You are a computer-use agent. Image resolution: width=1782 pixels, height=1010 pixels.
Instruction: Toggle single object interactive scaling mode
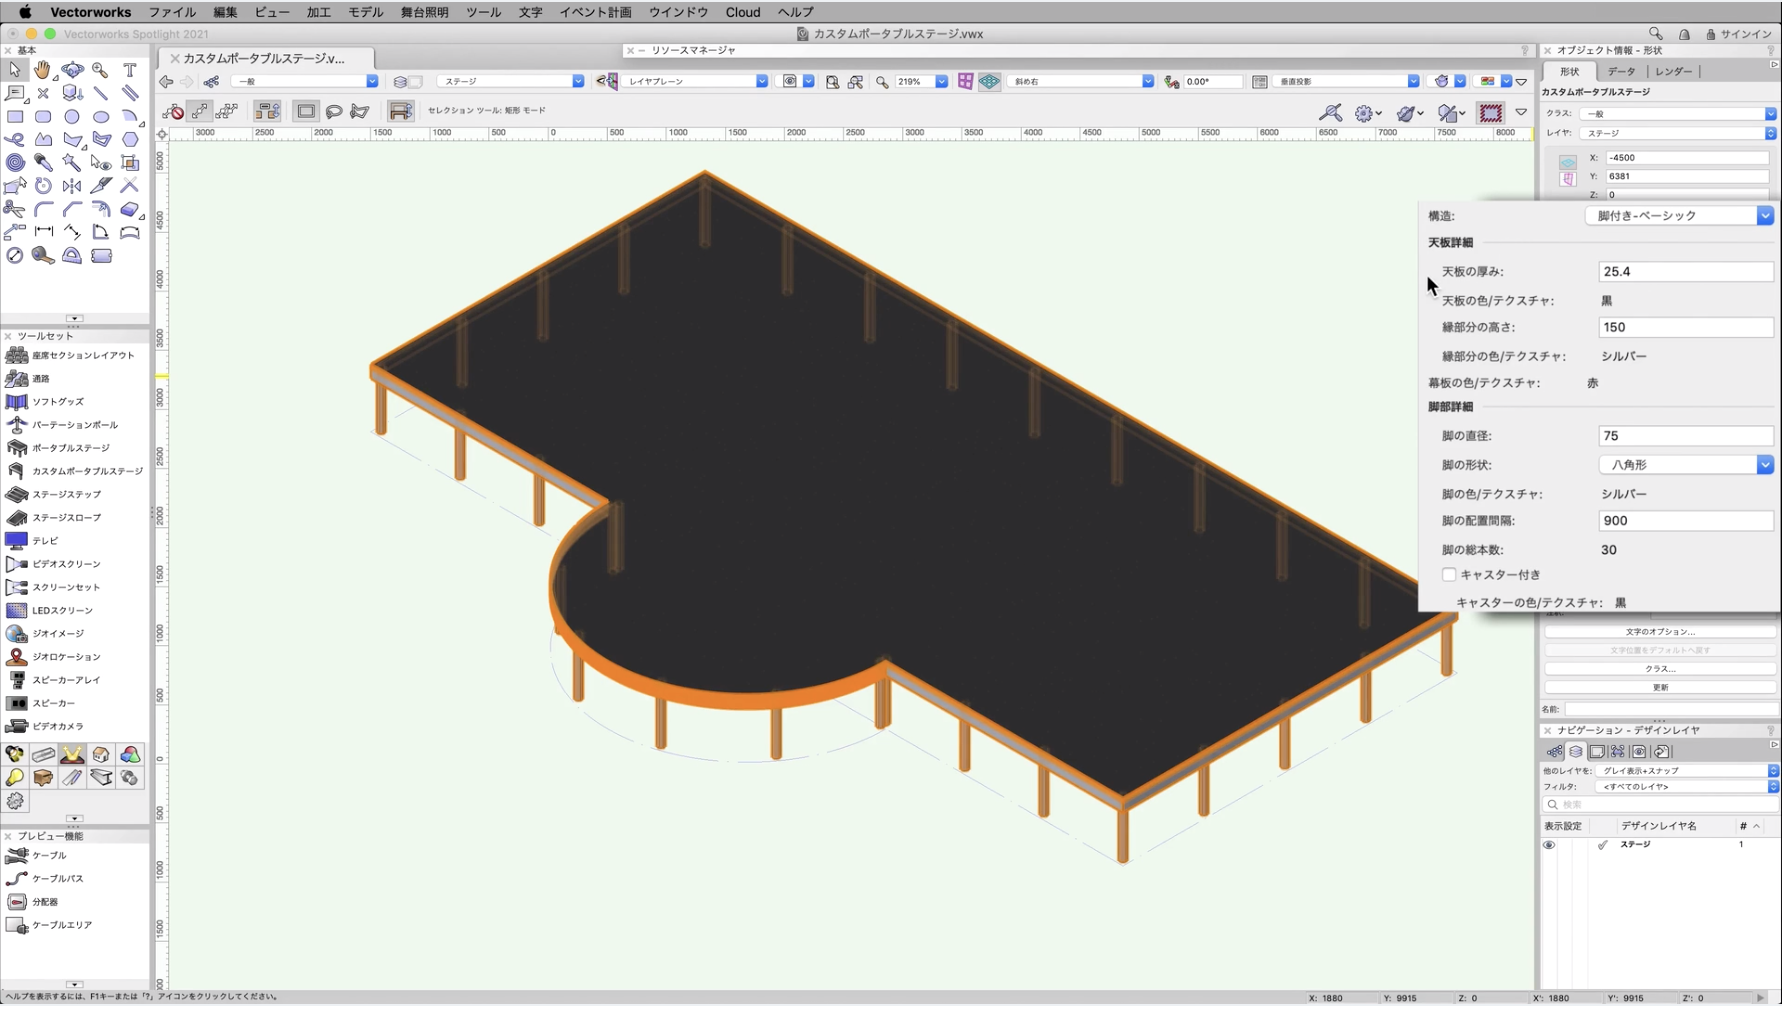pos(200,111)
